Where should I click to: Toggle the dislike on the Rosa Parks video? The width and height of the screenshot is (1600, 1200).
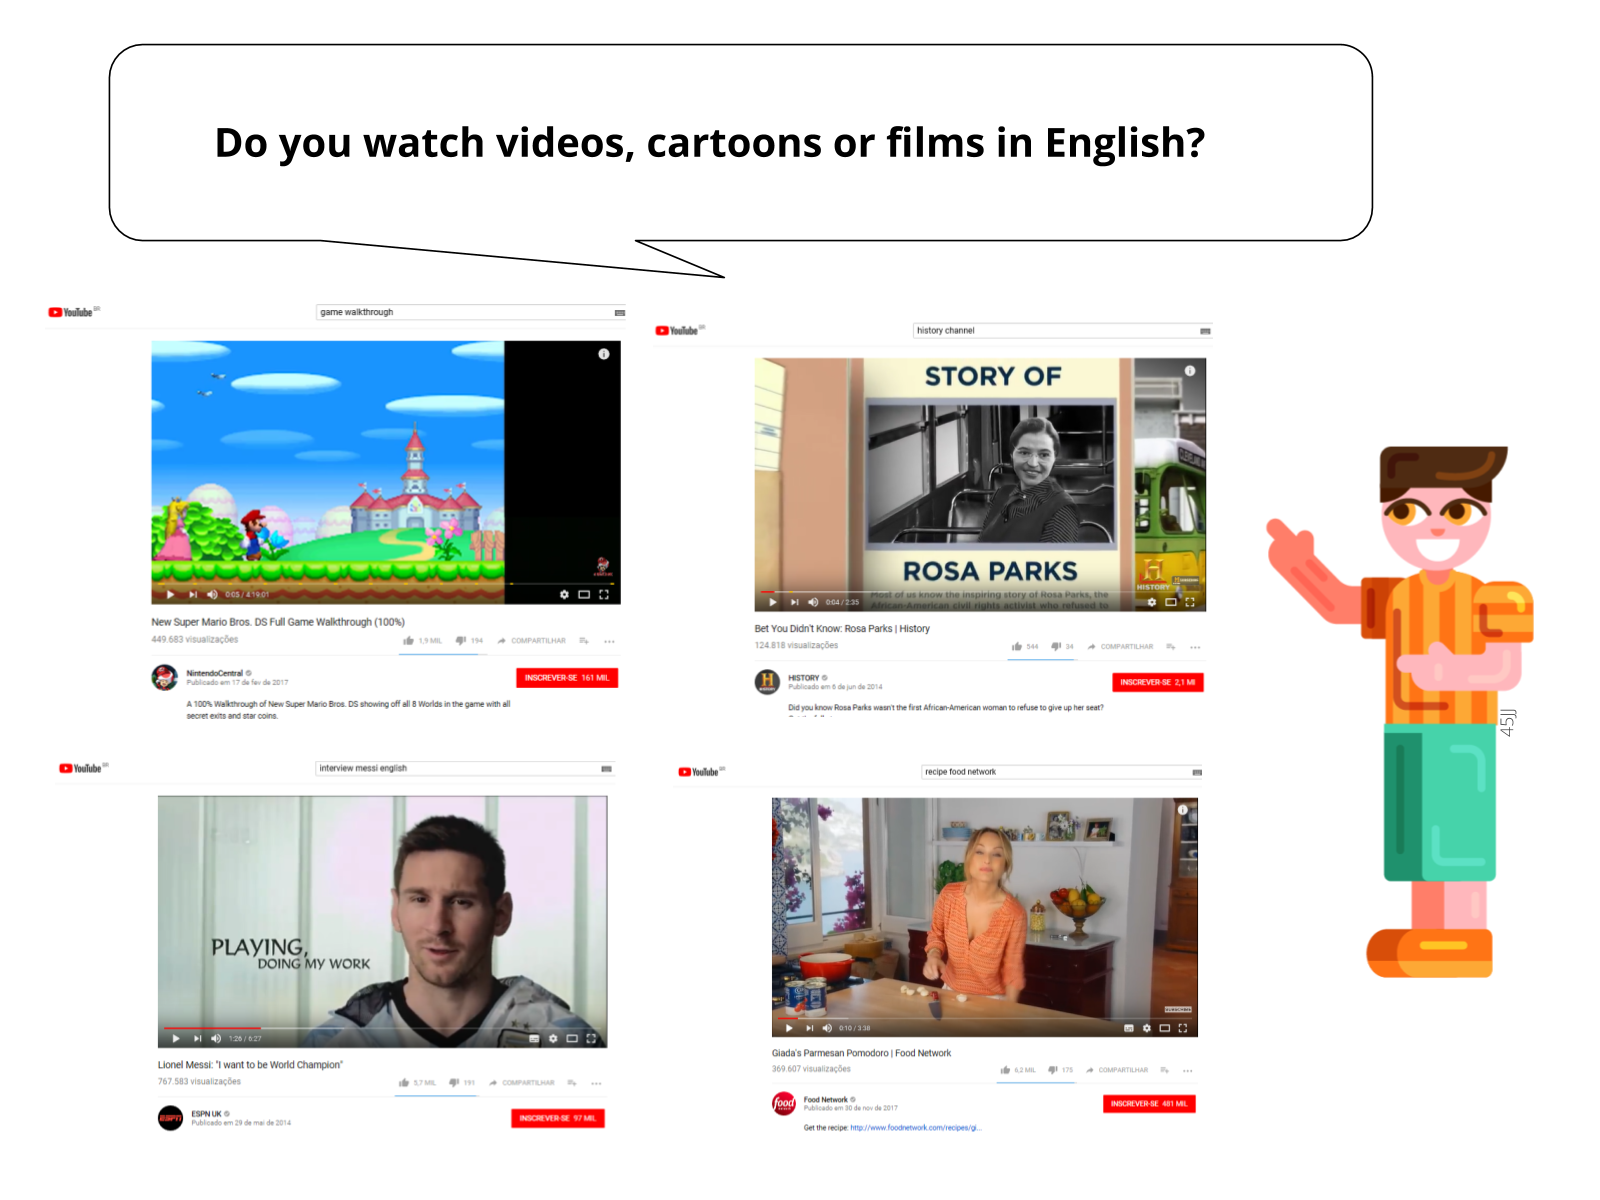(1056, 647)
